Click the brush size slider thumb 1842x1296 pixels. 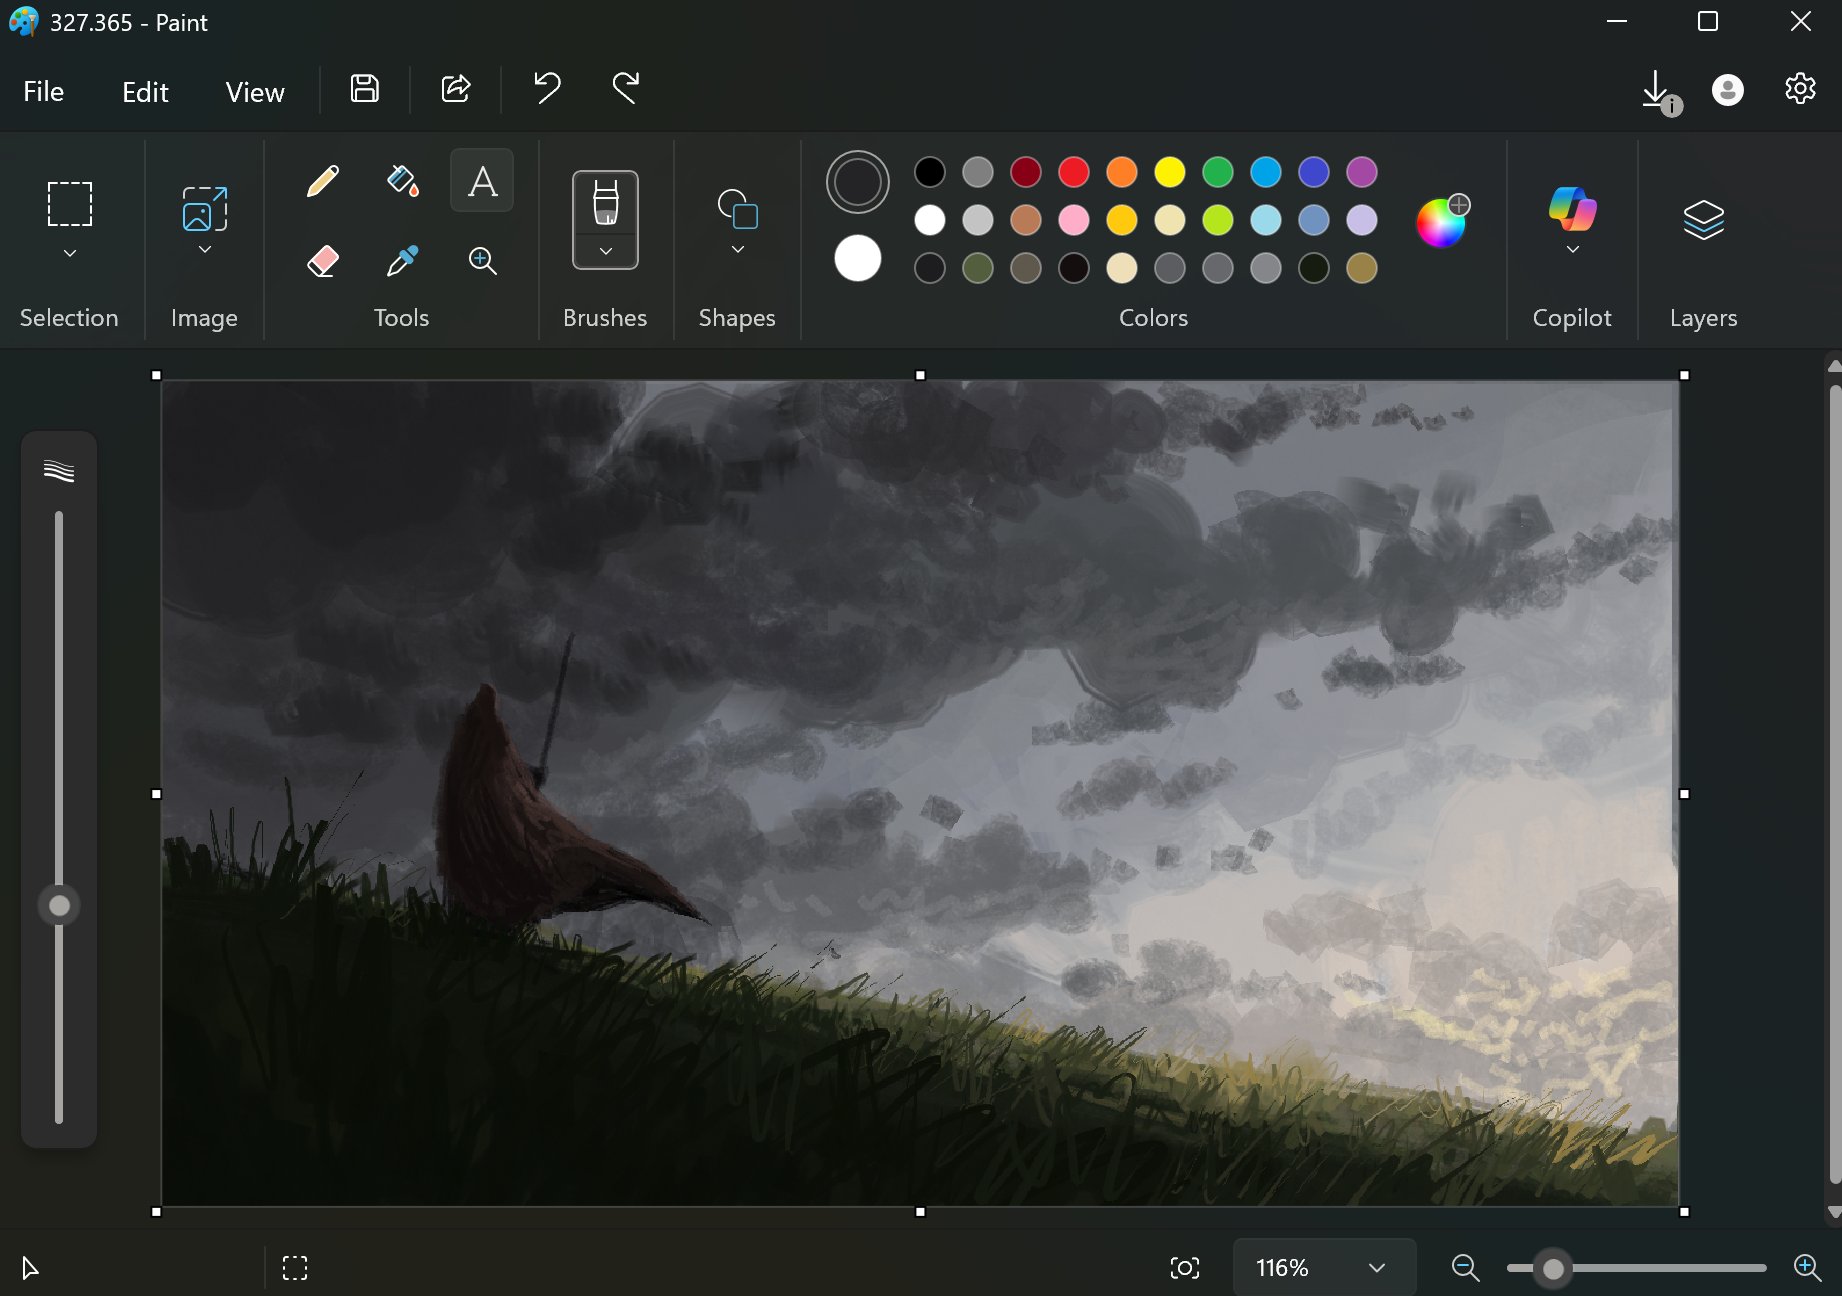click(x=59, y=906)
